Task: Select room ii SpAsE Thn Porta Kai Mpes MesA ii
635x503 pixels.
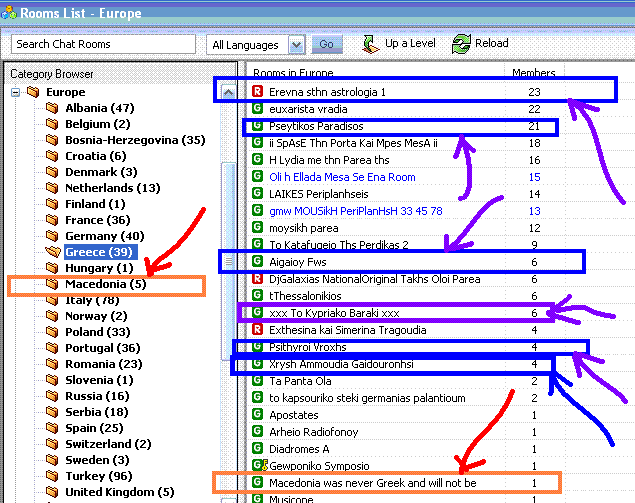Action: coord(353,143)
